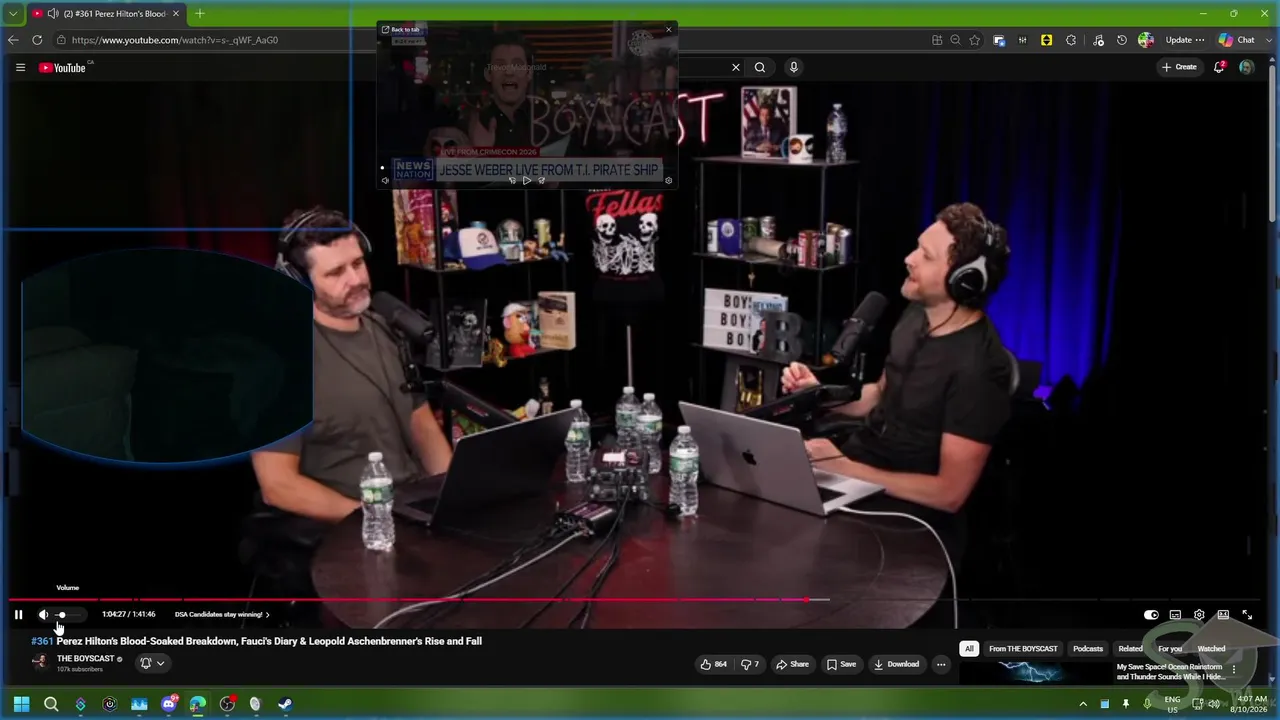Open THE BOYSCAST channel name link

click(x=86, y=659)
